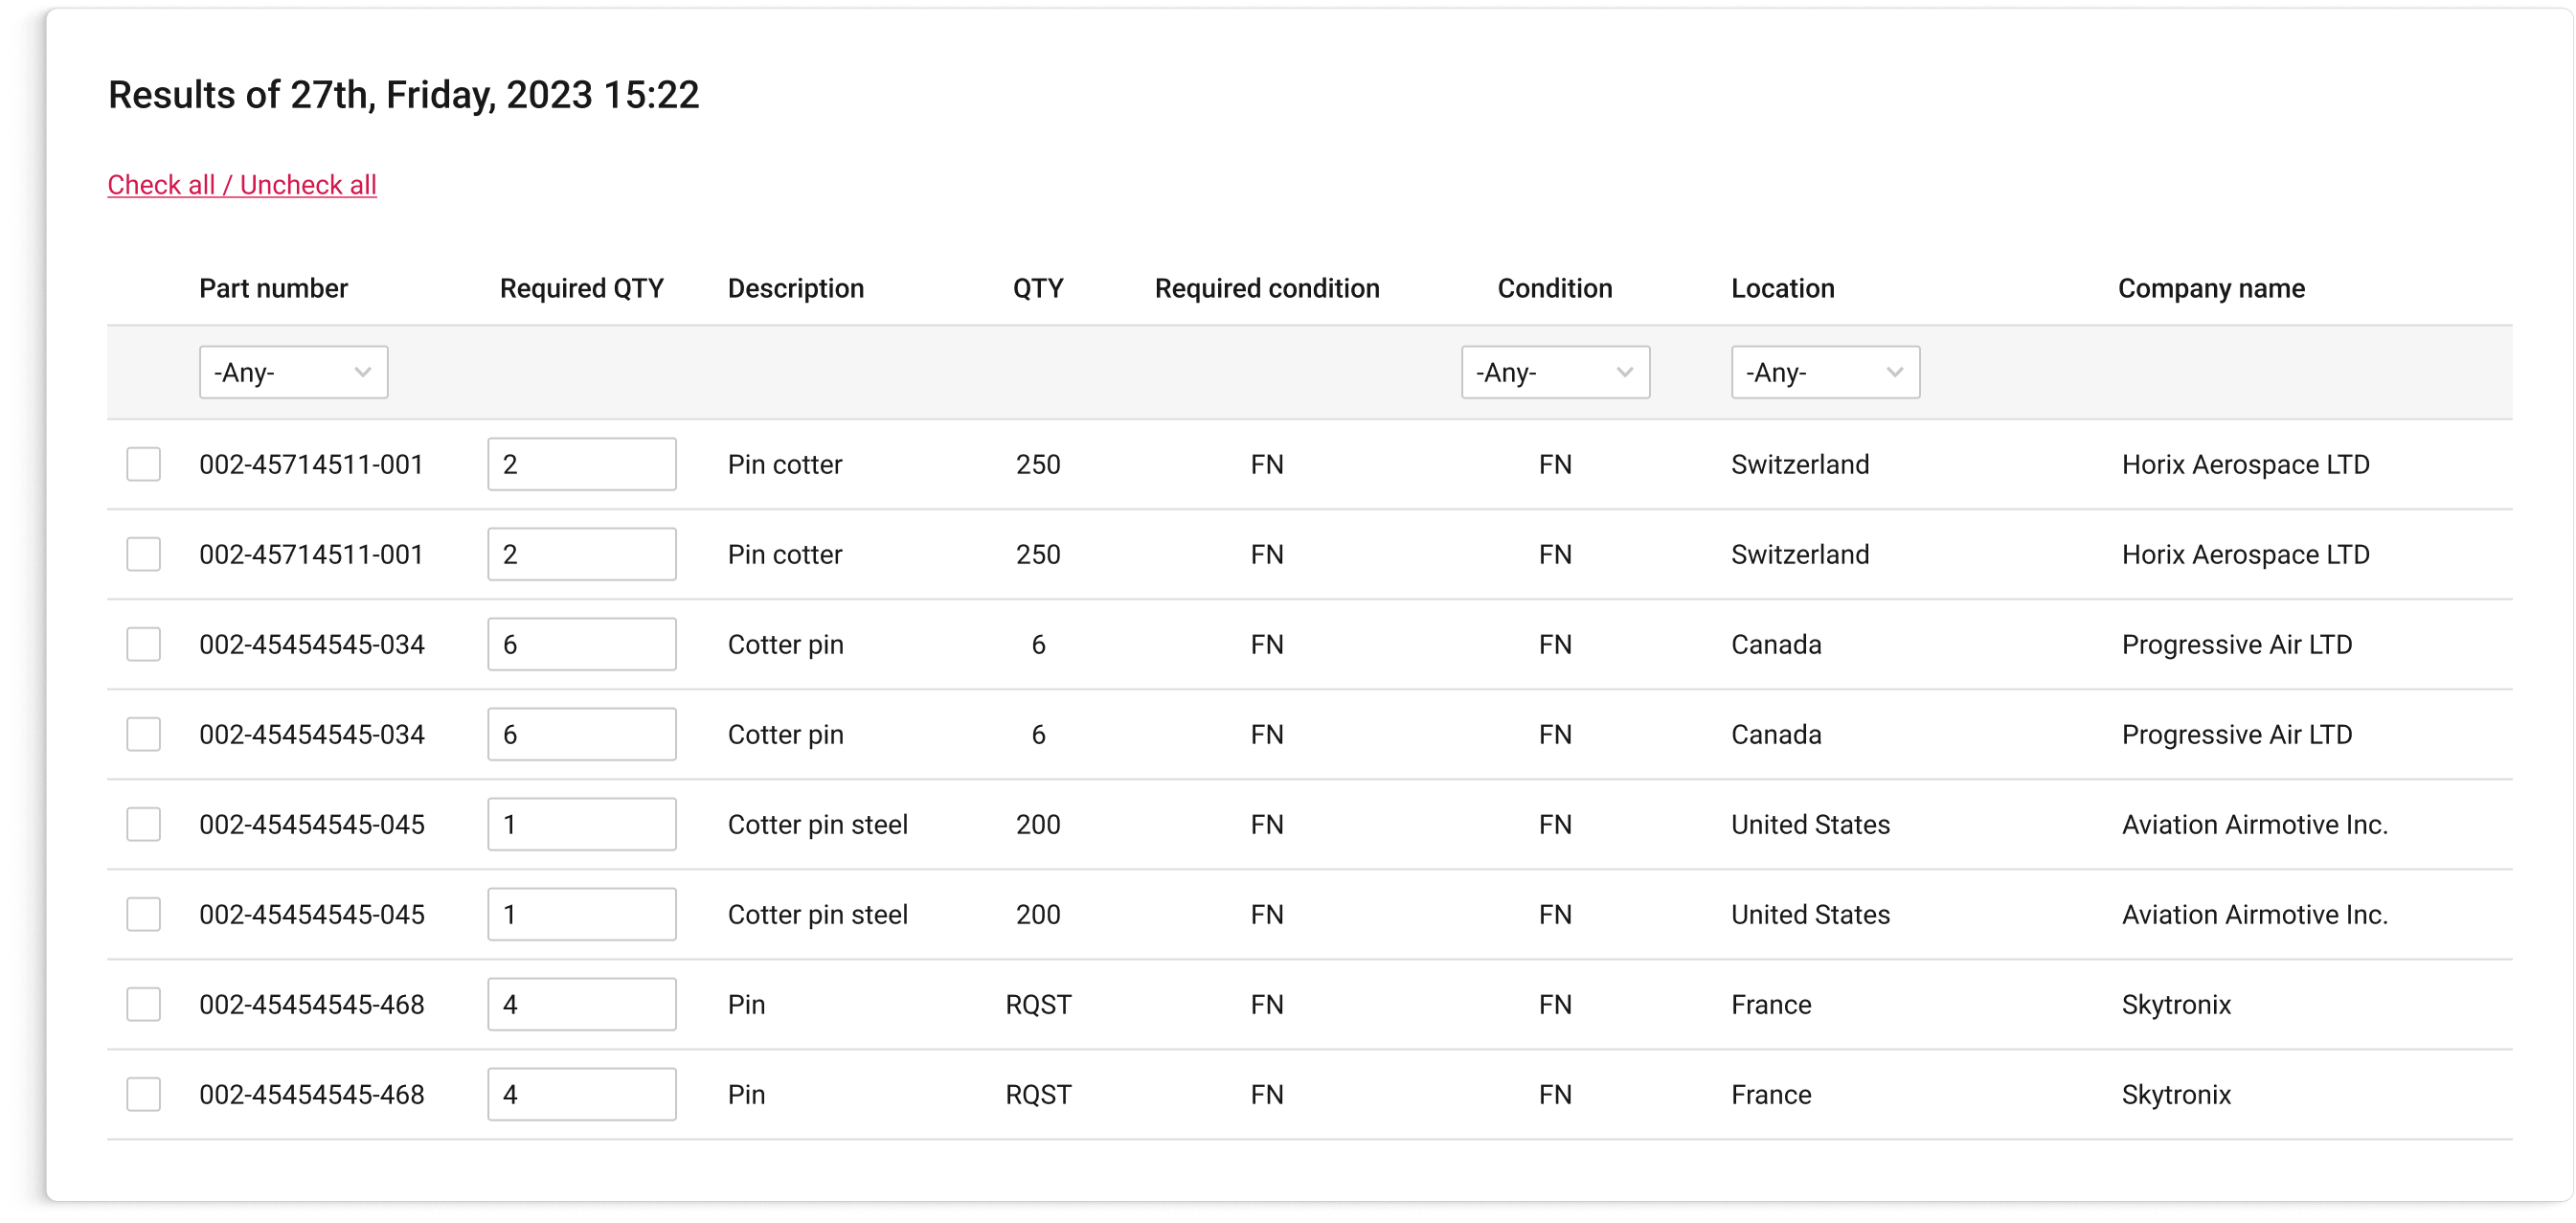Click the Description column header

pos(795,288)
